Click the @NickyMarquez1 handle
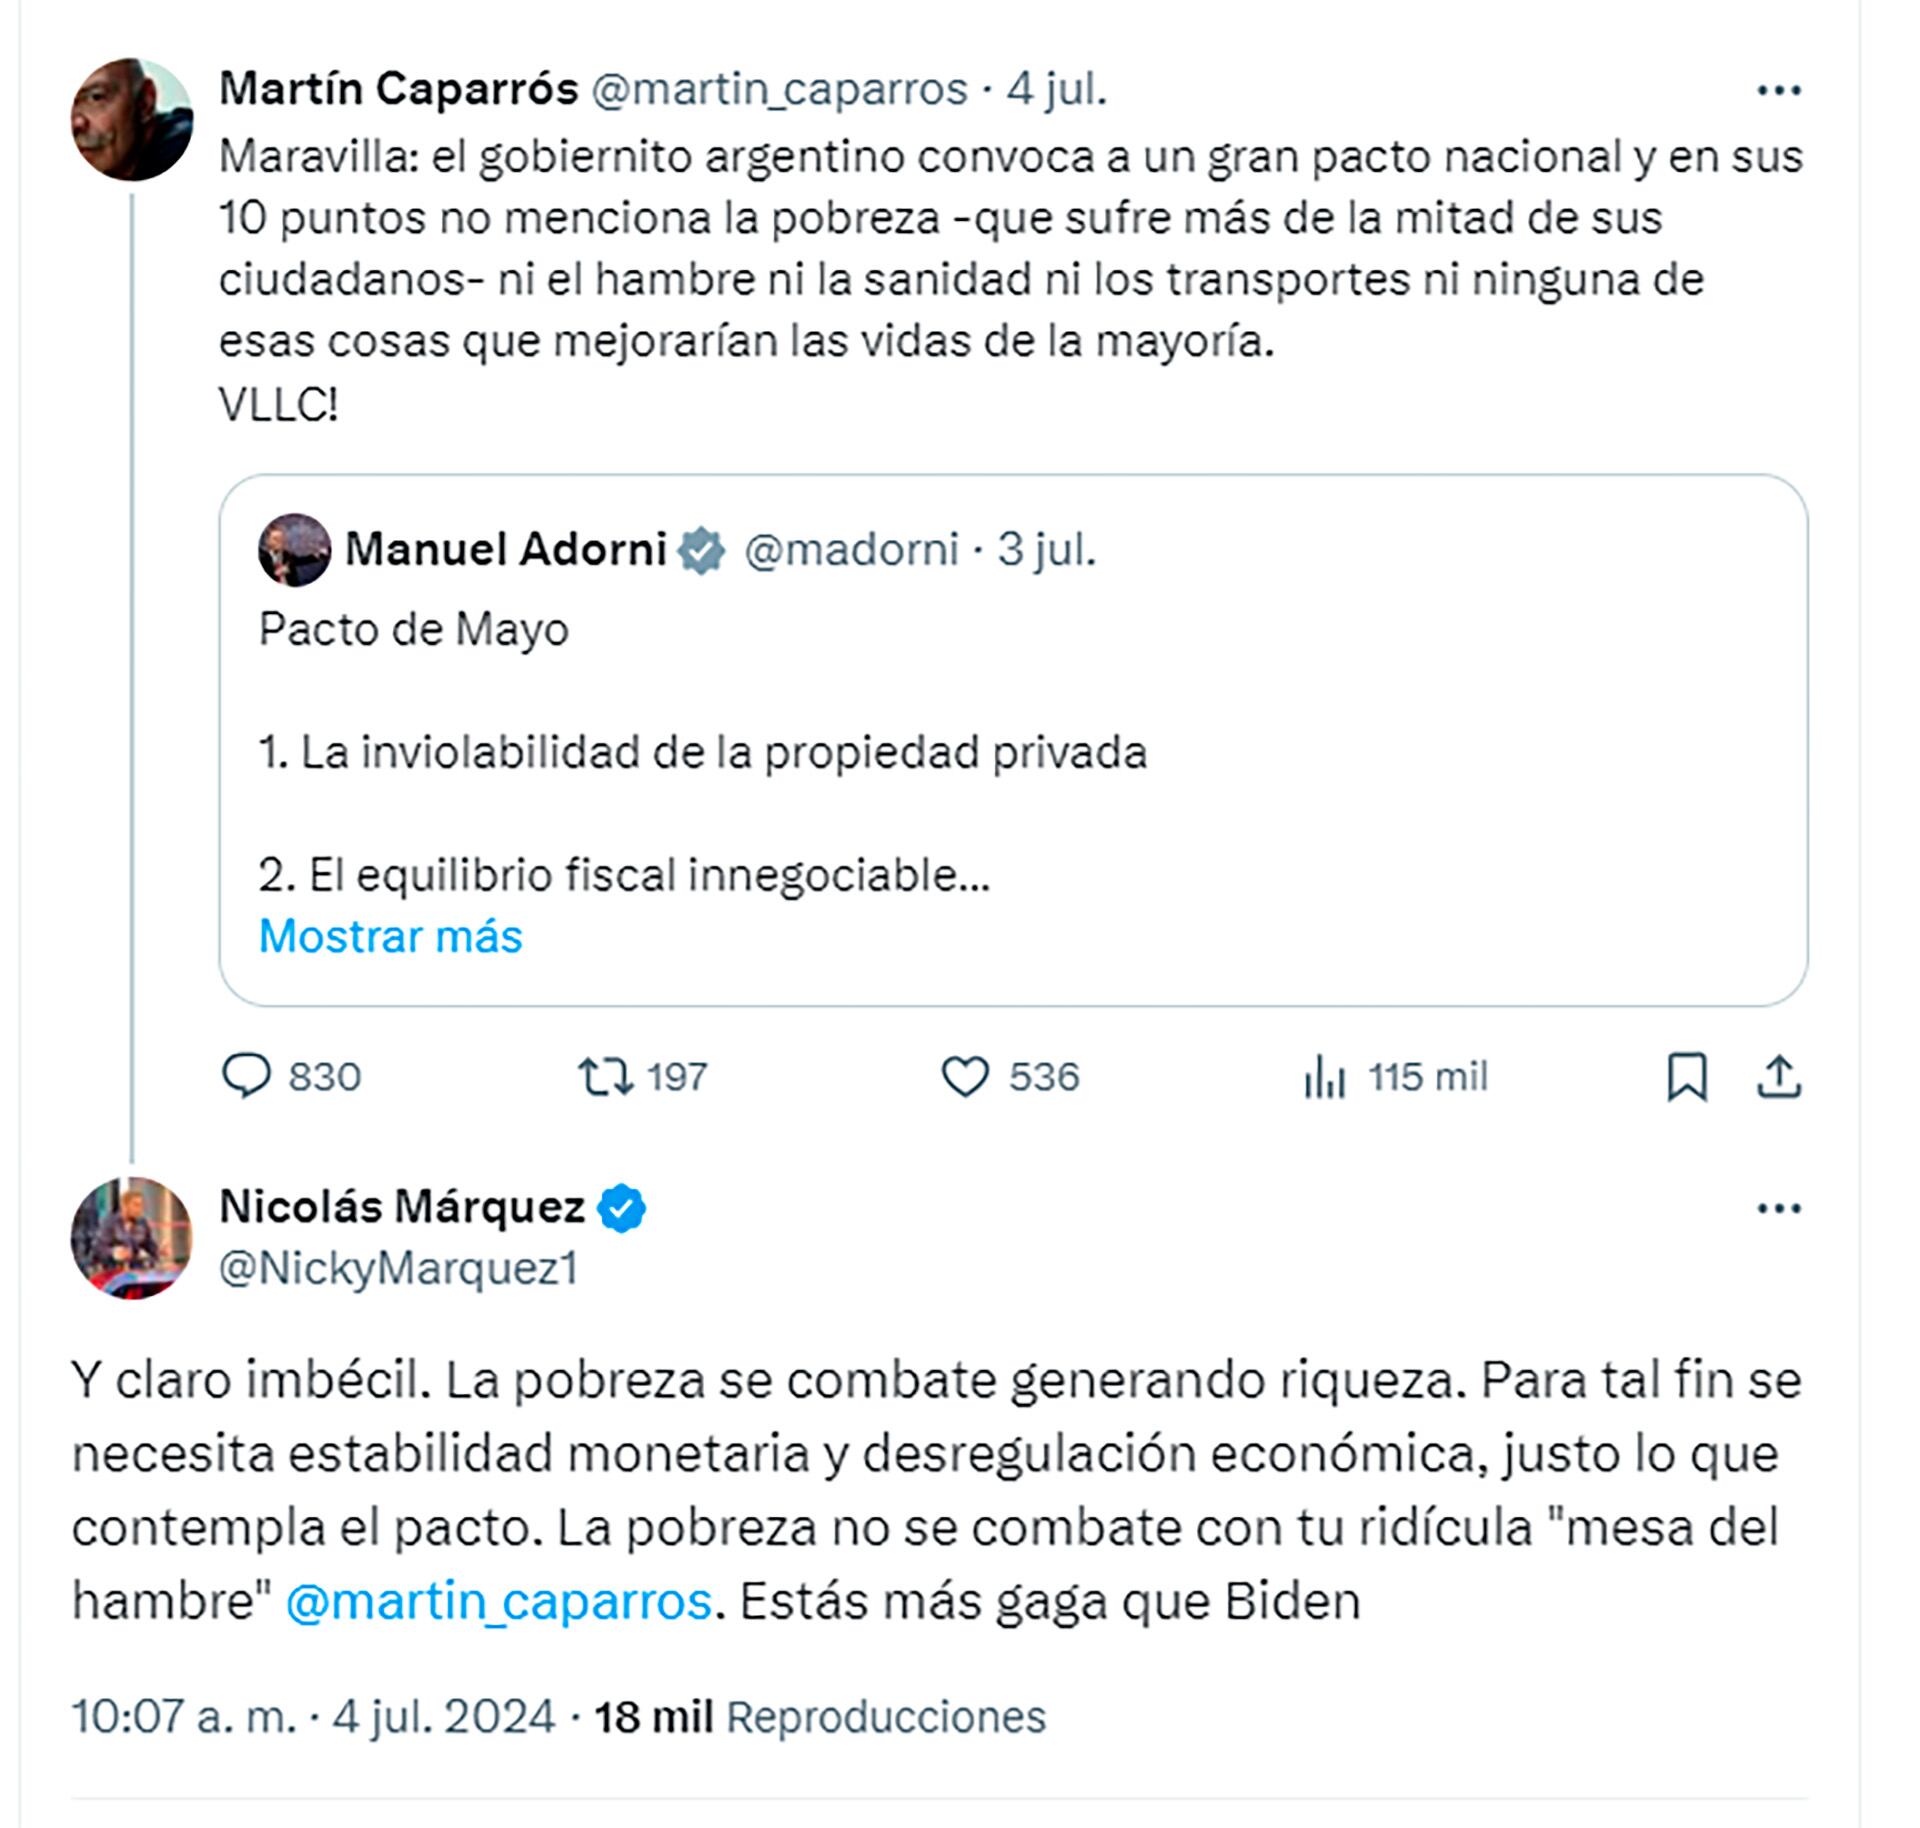The image size is (1920, 1828). (x=398, y=1268)
